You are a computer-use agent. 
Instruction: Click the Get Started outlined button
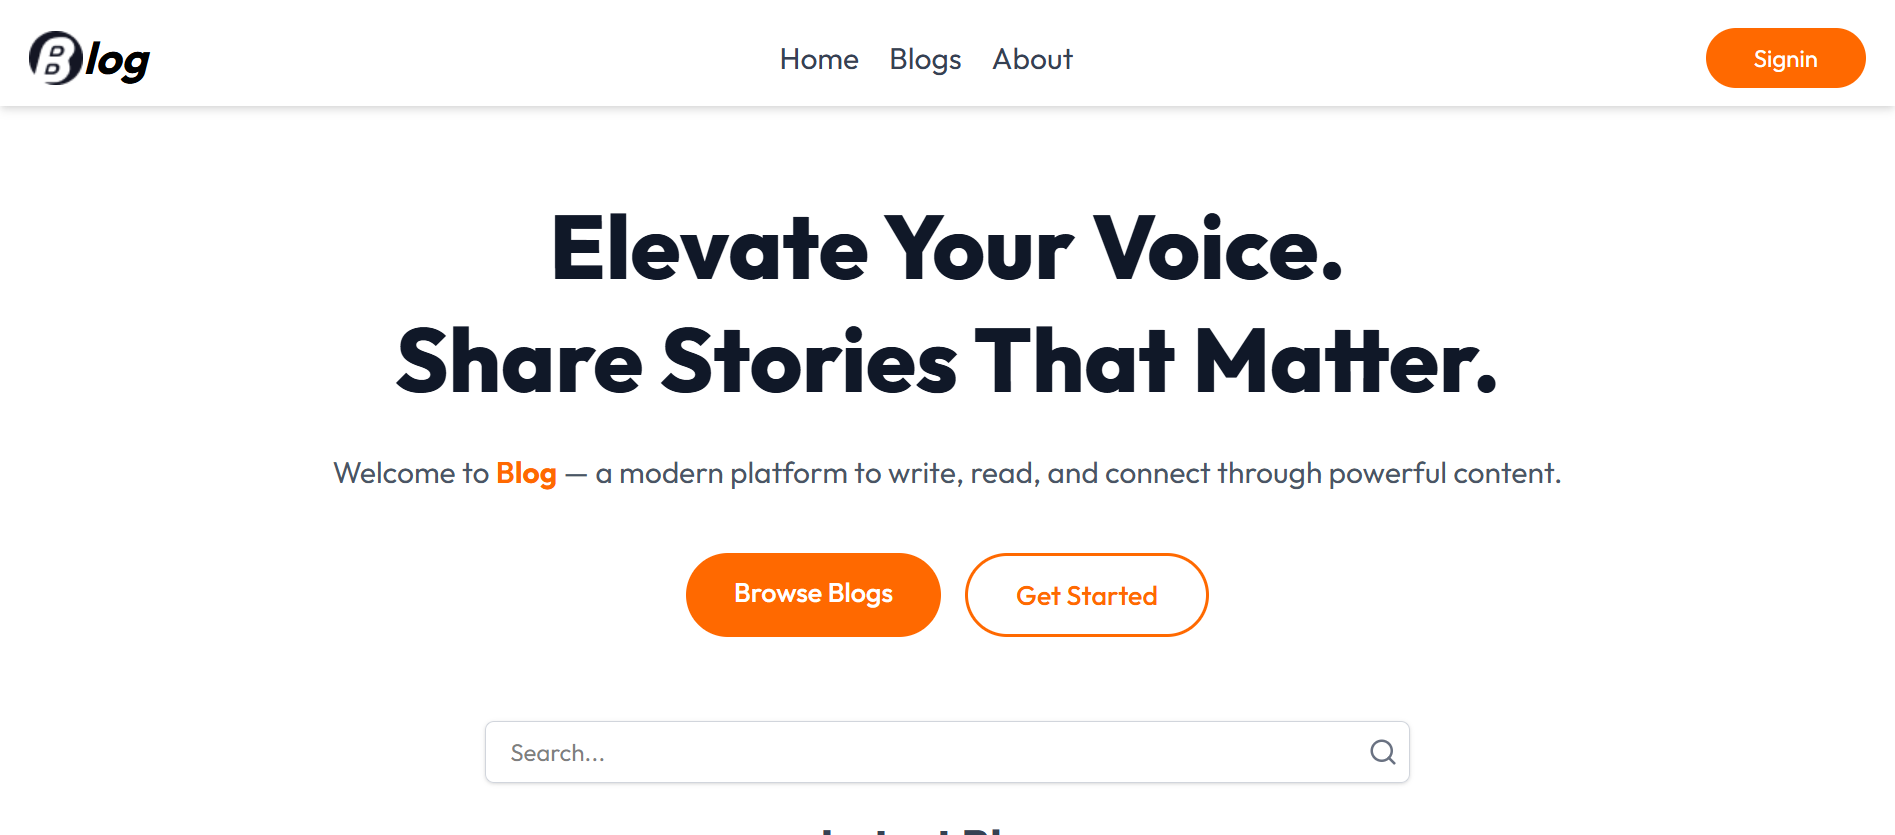click(x=1086, y=594)
